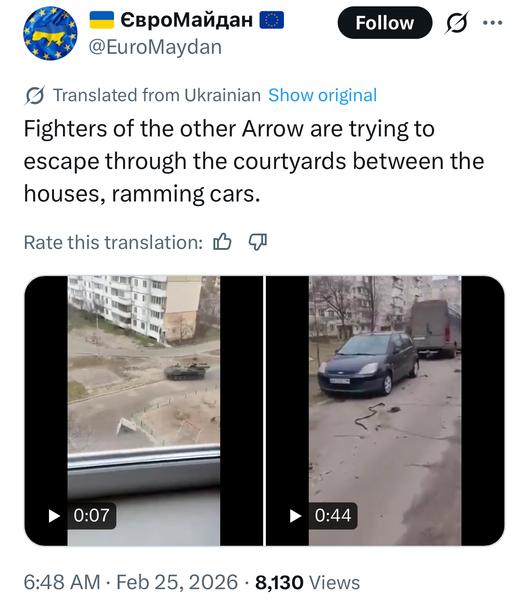Click the ЄвроМайдан display name
This screenshot has width=529, height=600.
pos(187,20)
